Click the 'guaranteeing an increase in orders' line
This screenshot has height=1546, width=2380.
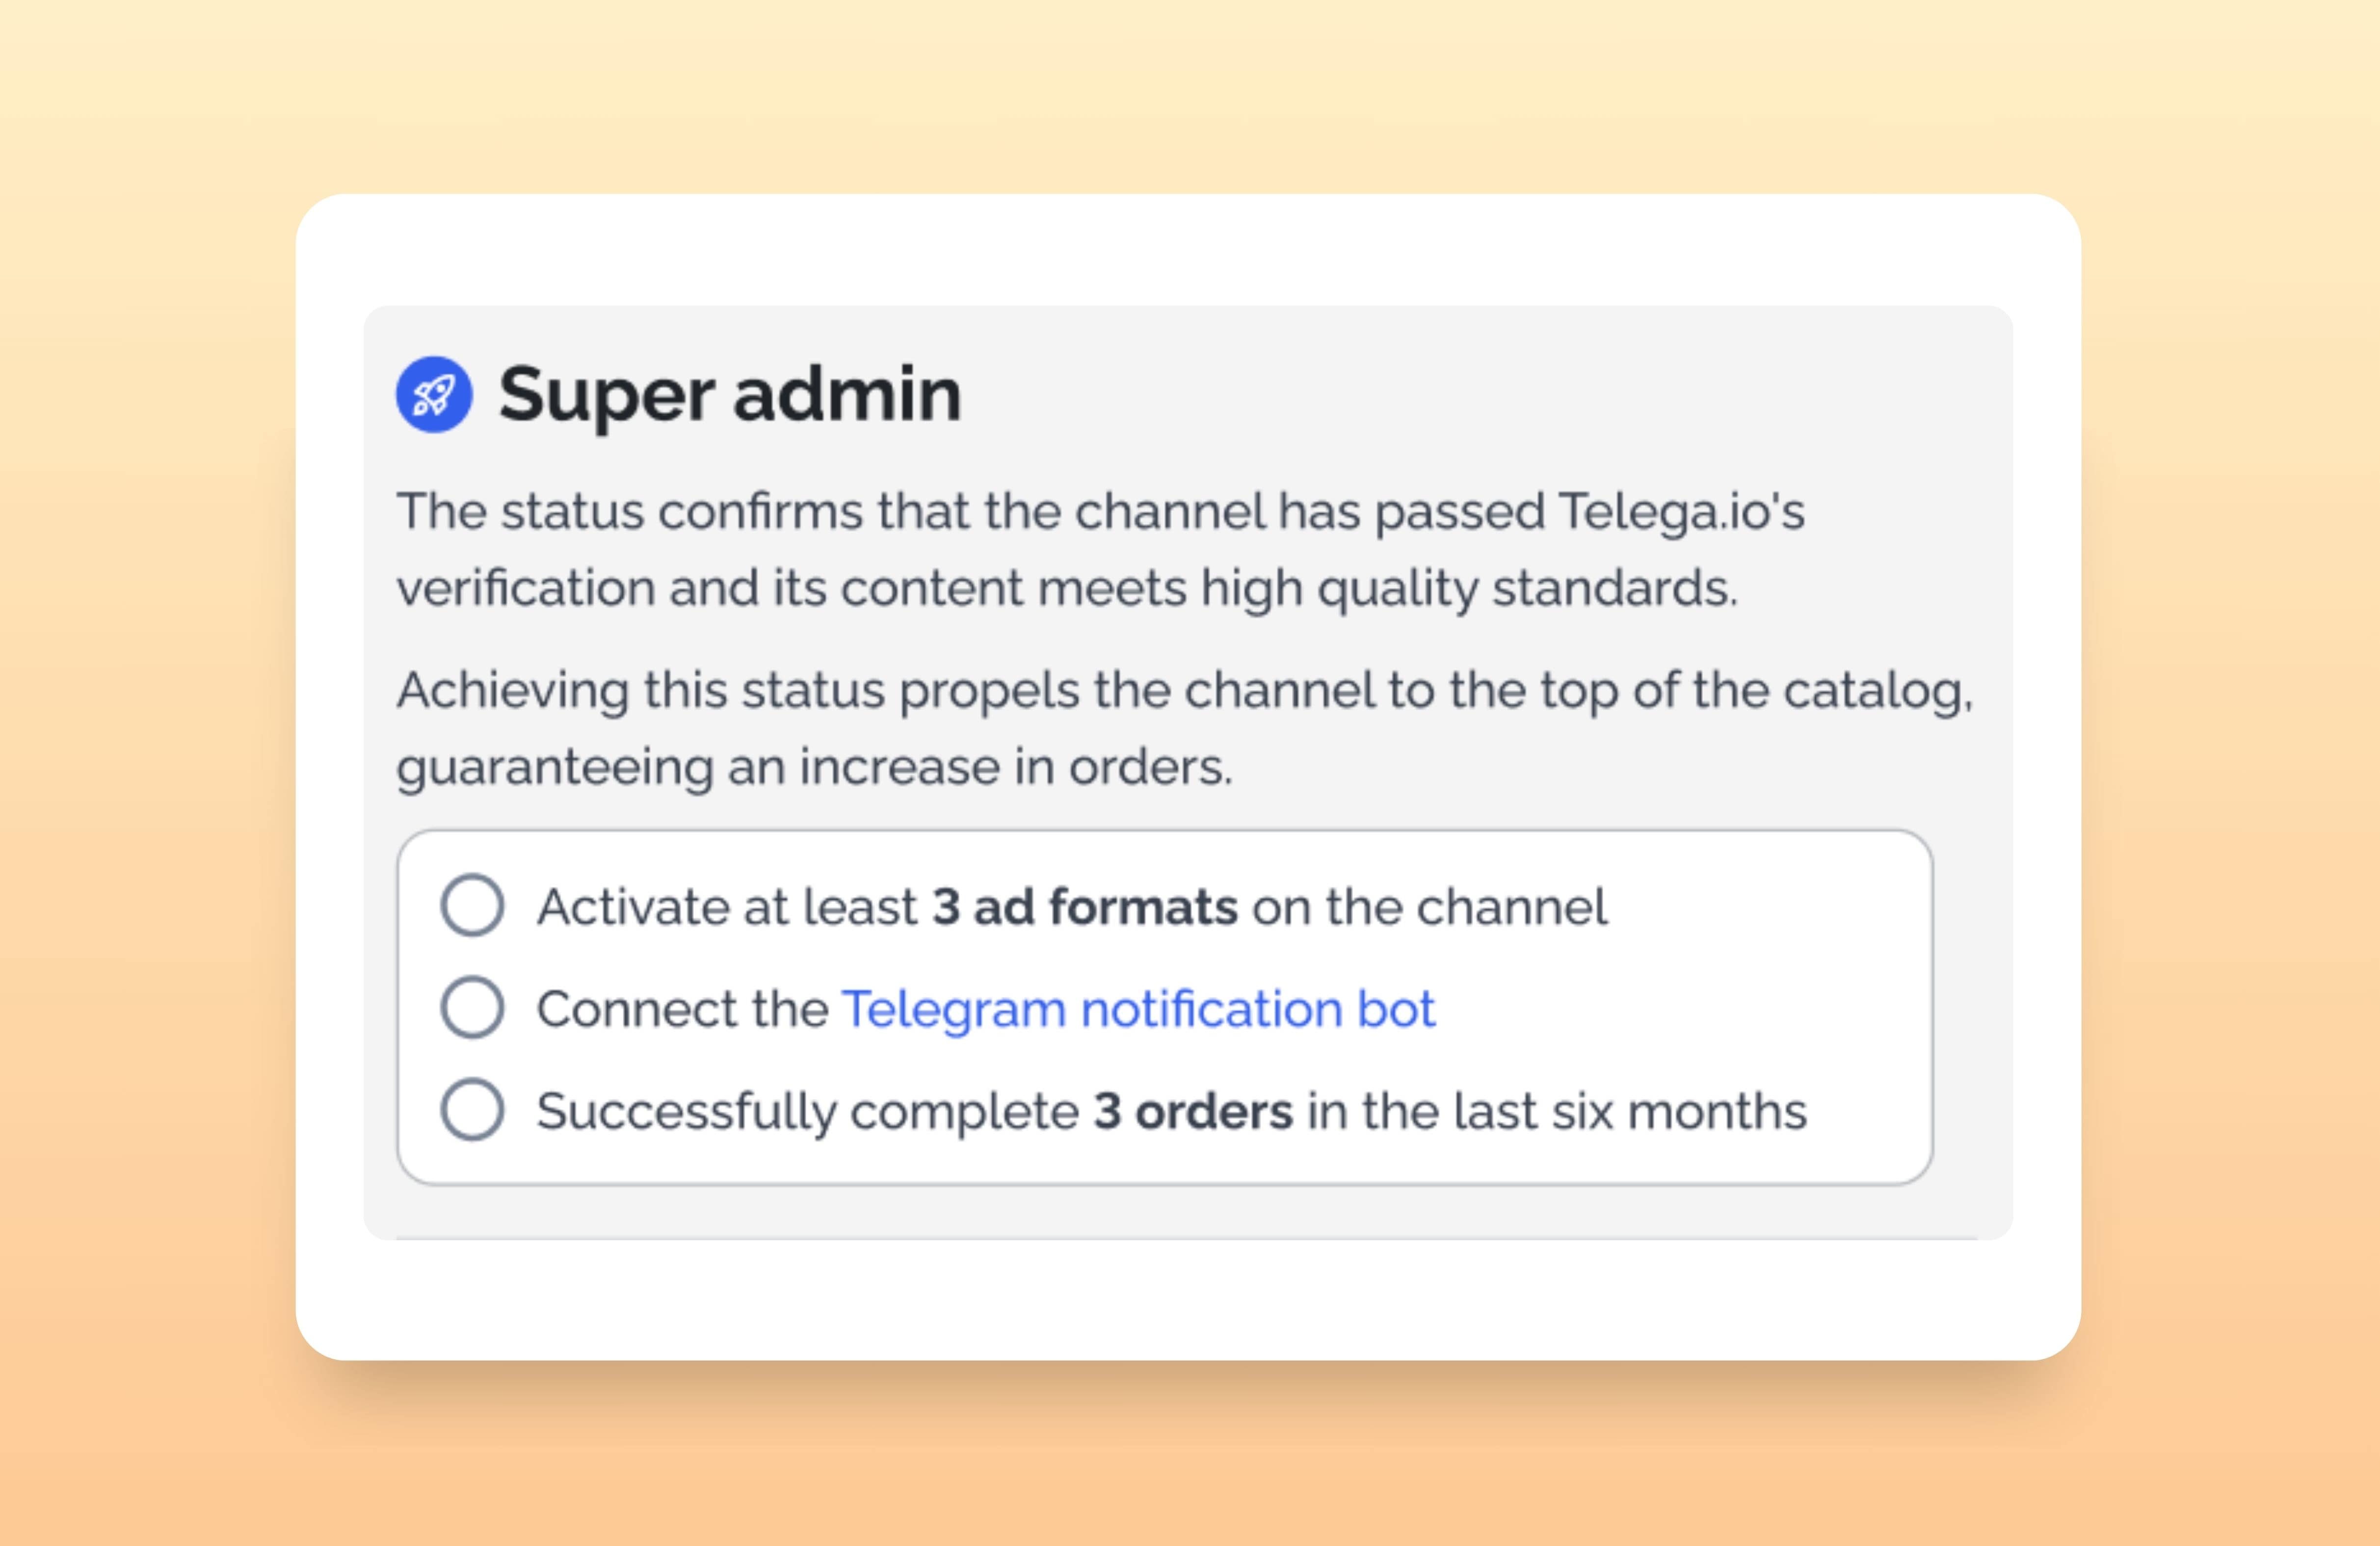point(815,768)
